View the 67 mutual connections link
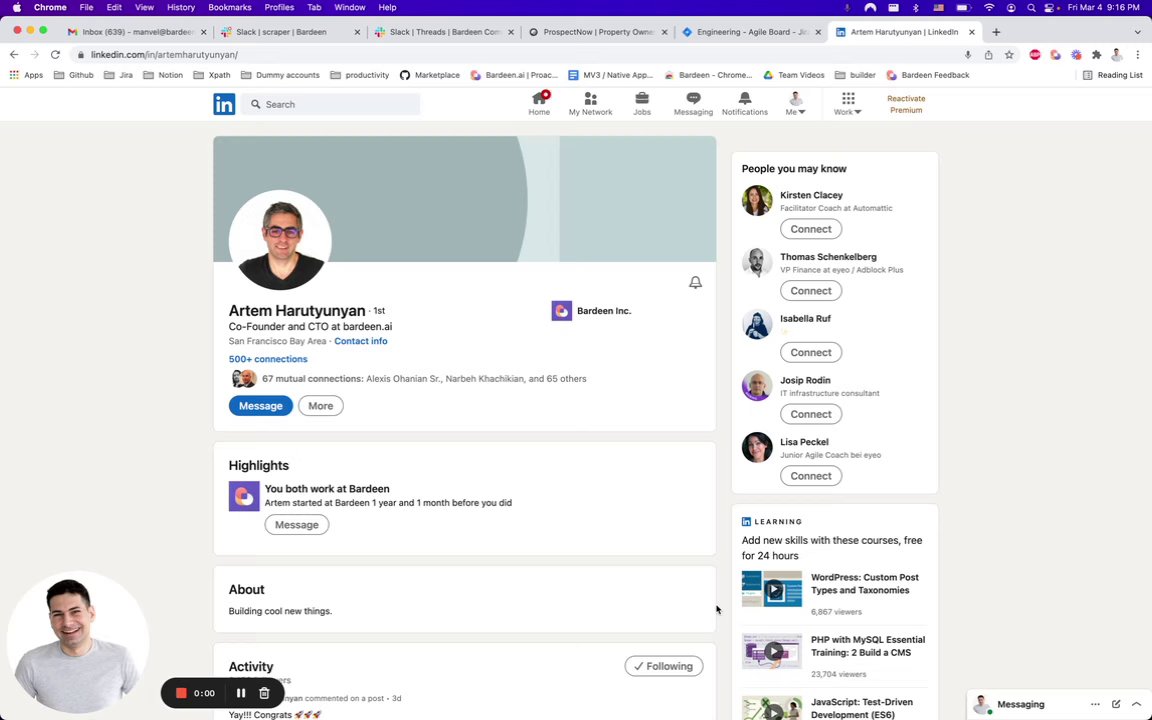Image resolution: width=1152 pixels, height=720 pixels. (424, 379)
